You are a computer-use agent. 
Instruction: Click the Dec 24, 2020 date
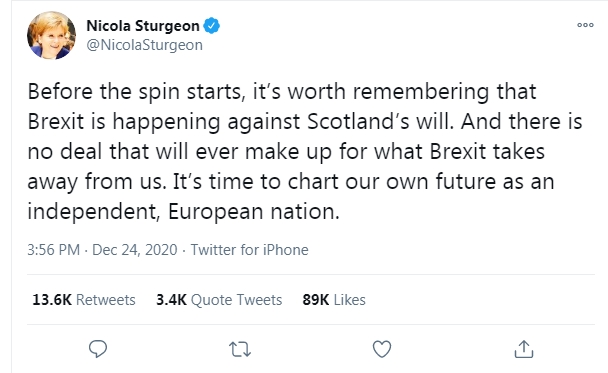pos(135,250)
